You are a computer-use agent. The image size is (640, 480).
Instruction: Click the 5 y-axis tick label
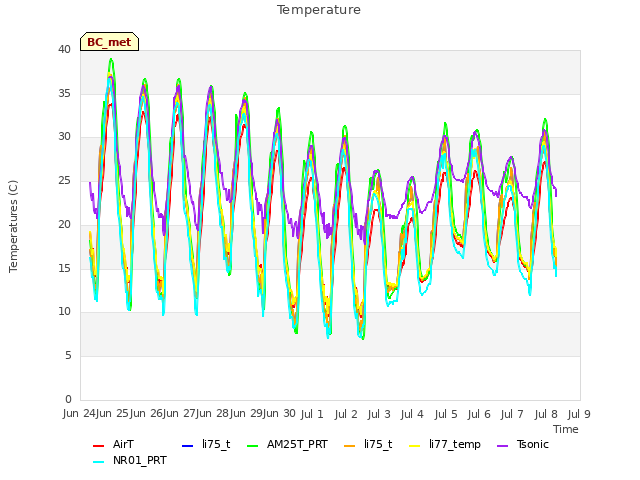(68, 356)
